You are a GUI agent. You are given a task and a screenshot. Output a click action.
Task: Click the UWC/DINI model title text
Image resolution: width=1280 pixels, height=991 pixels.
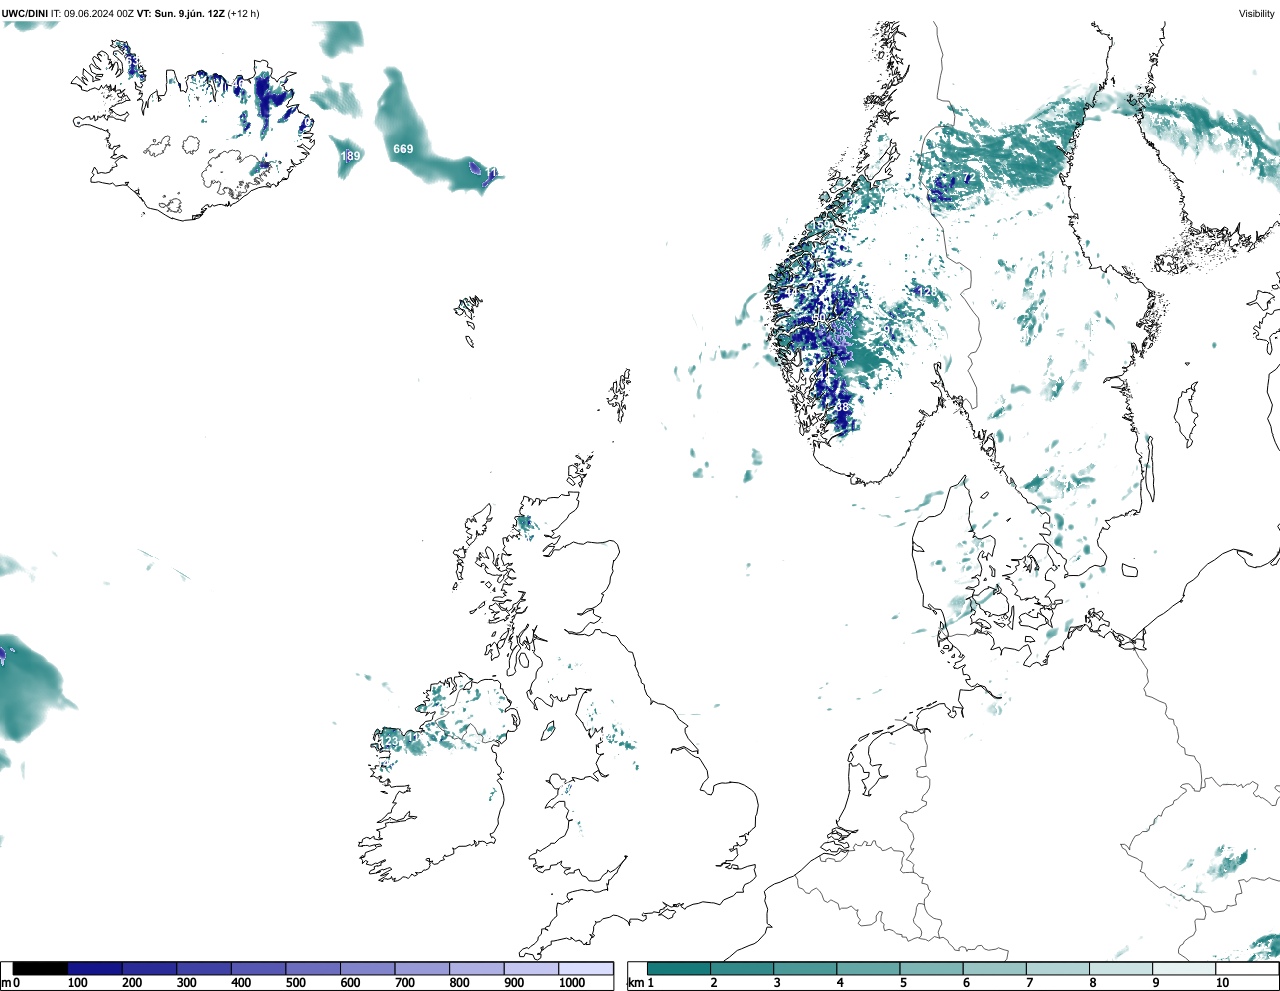pyautogui.click(x=25, y=14)
